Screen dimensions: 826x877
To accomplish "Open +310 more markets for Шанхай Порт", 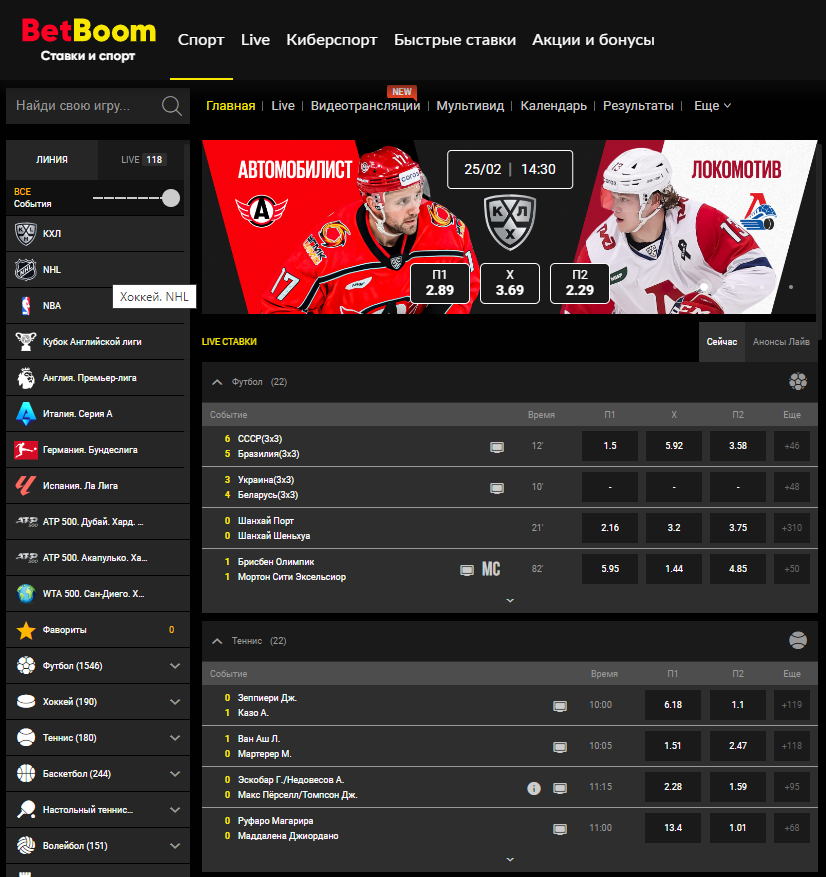I will coord(791,527).
